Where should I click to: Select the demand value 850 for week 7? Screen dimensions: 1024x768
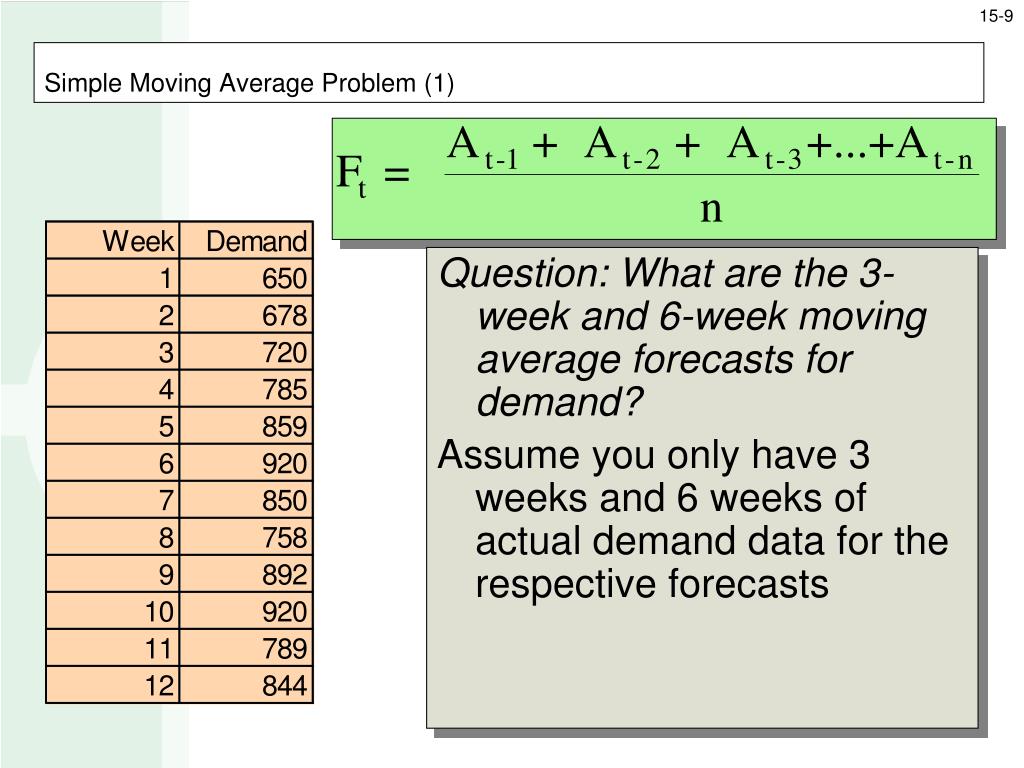pos(246,500)
